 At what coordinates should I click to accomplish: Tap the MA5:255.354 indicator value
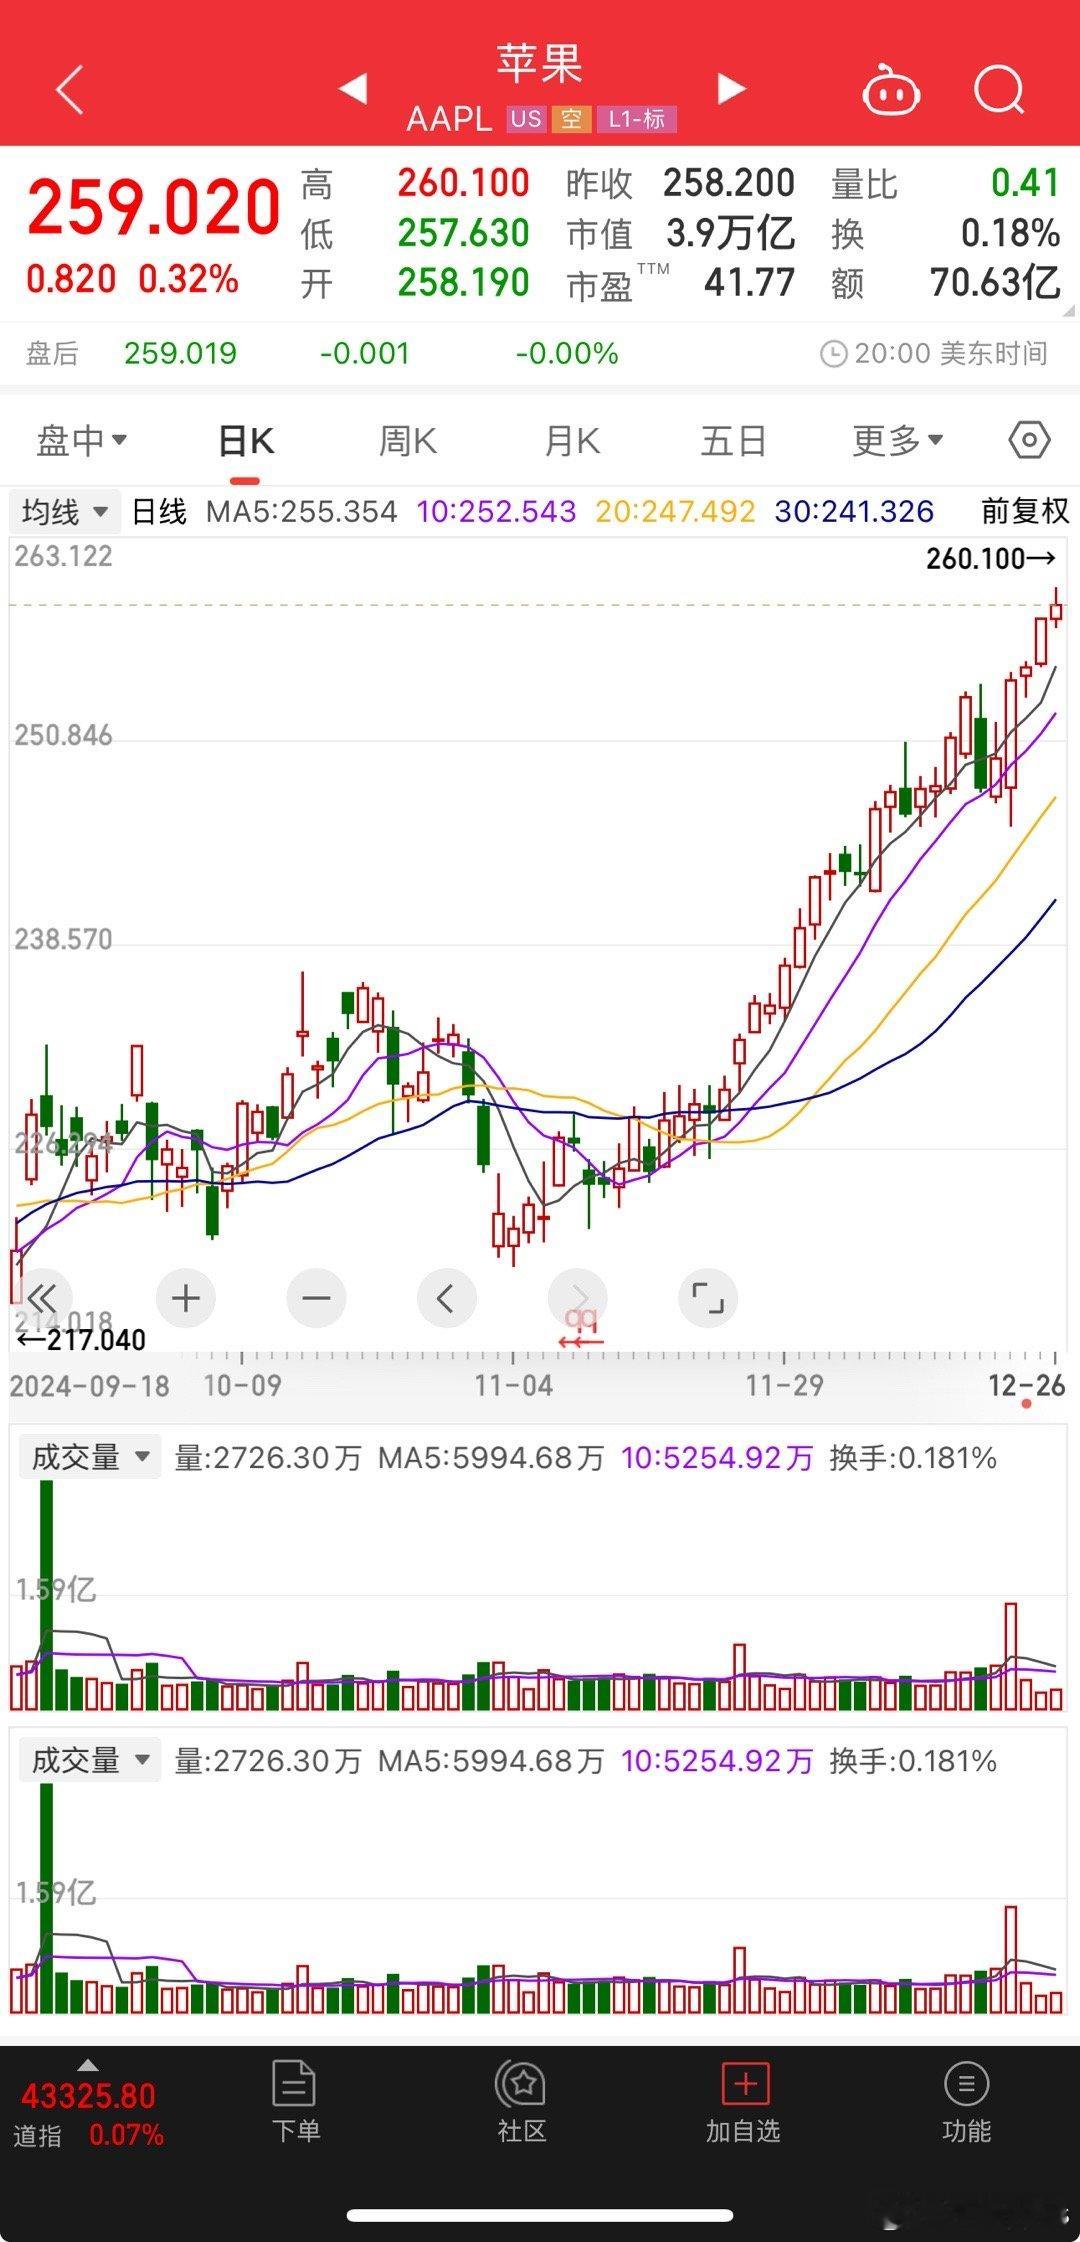(301, 511)
